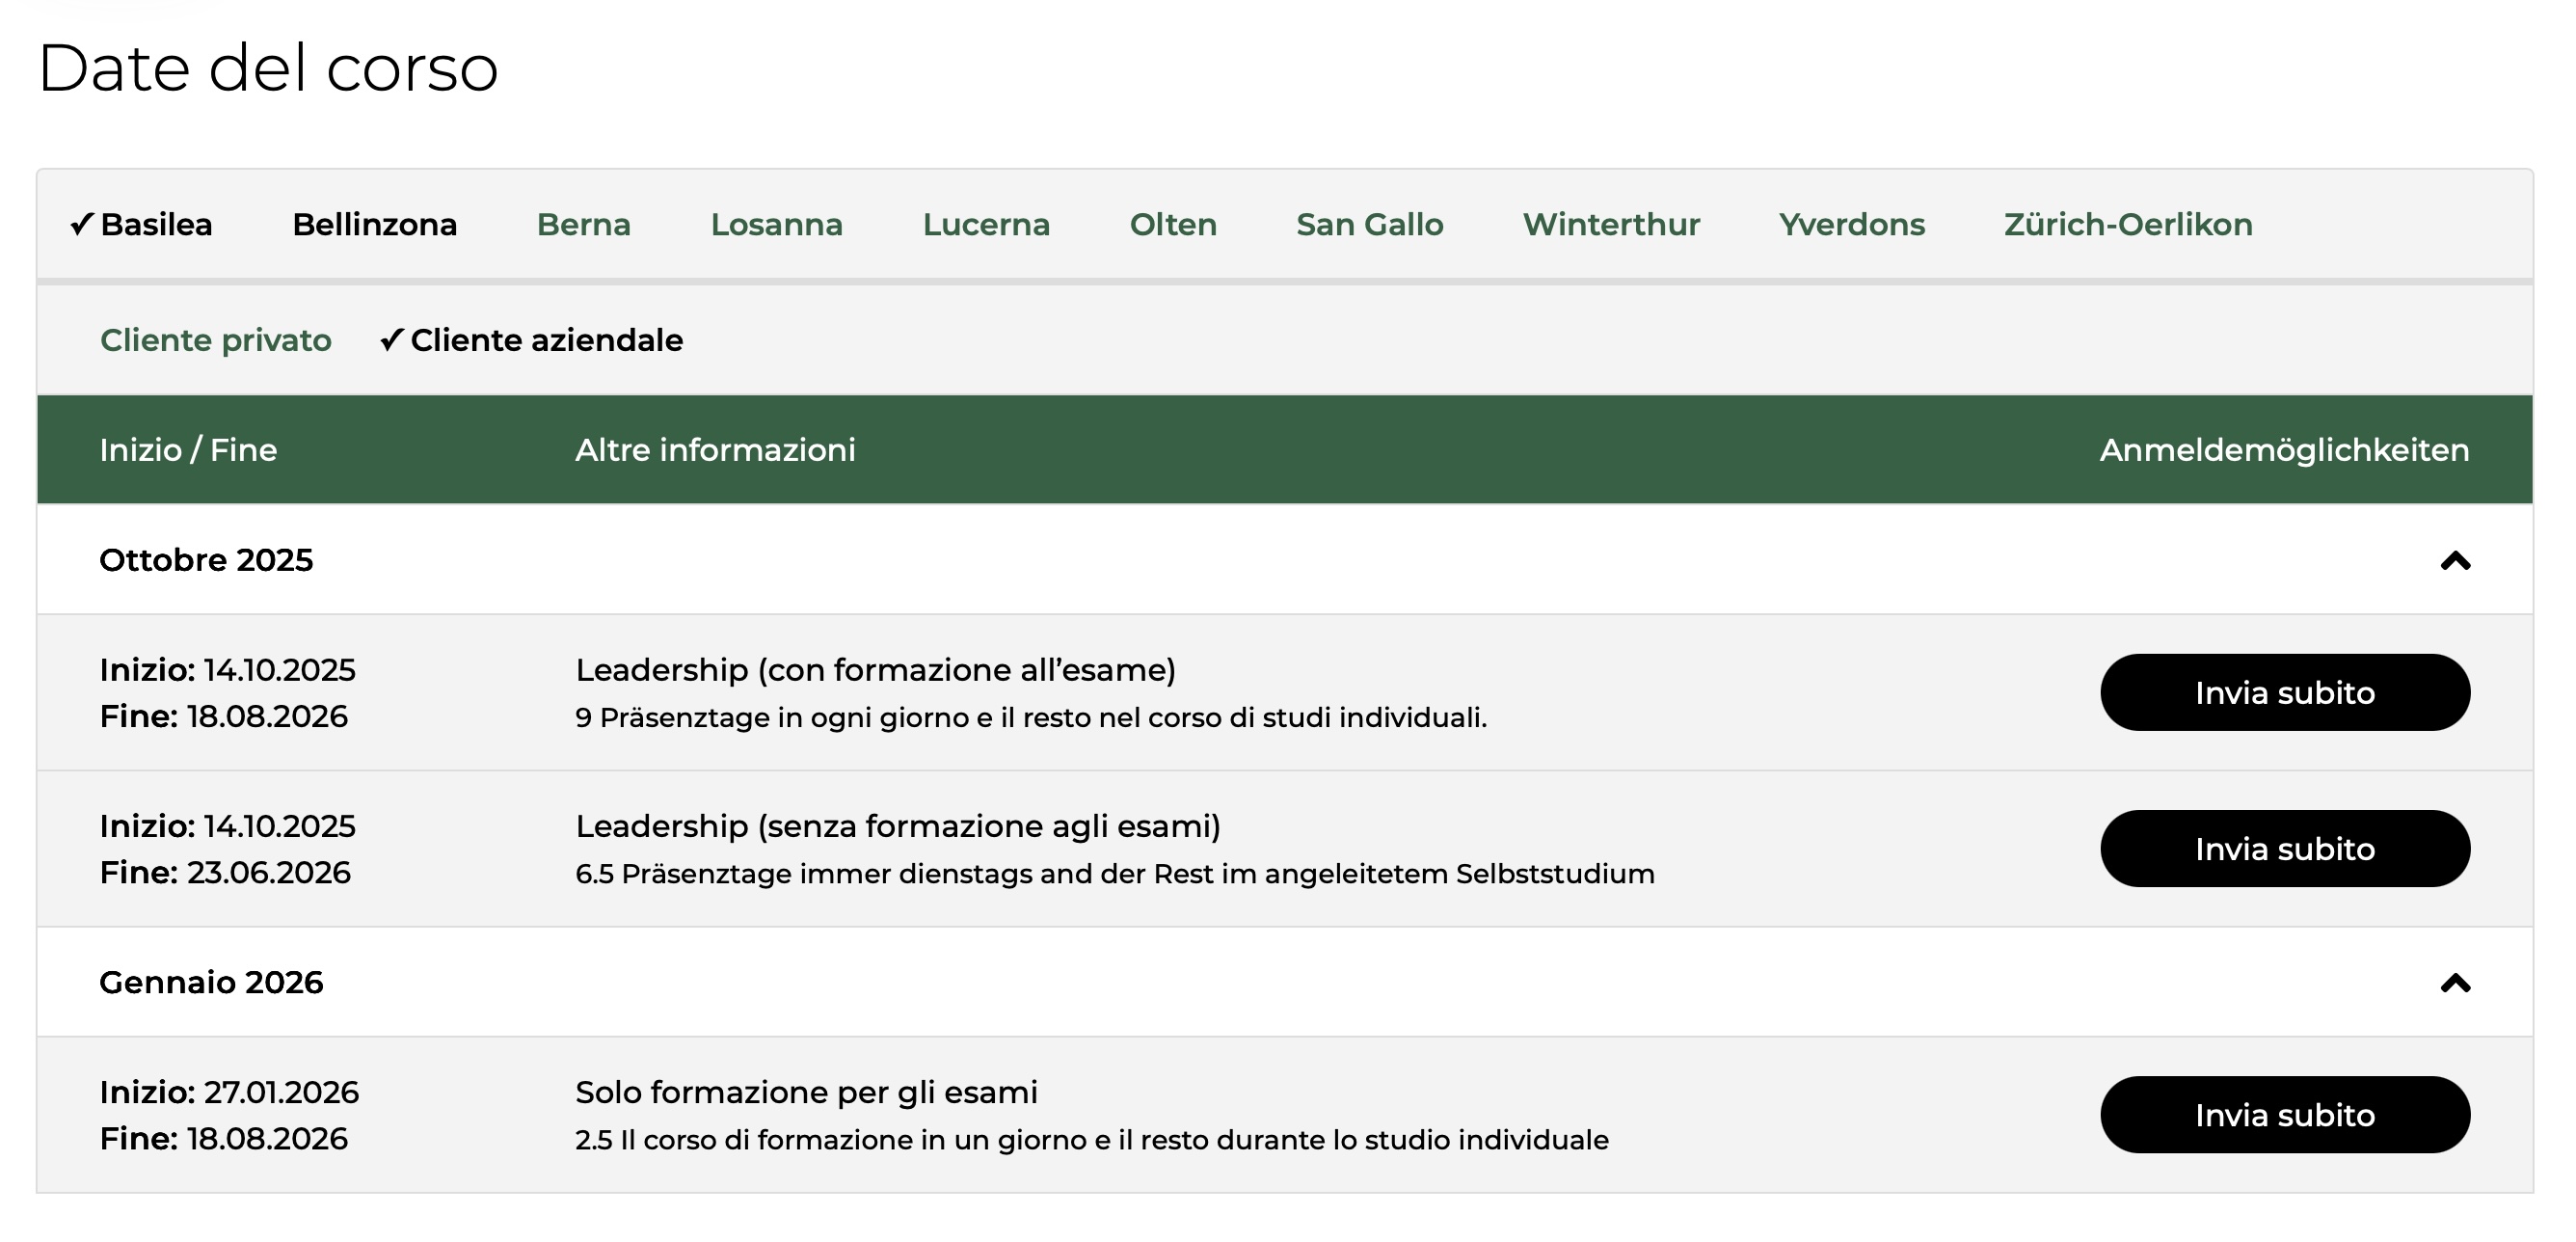Click the Date del corso heading

click(268, 68)
